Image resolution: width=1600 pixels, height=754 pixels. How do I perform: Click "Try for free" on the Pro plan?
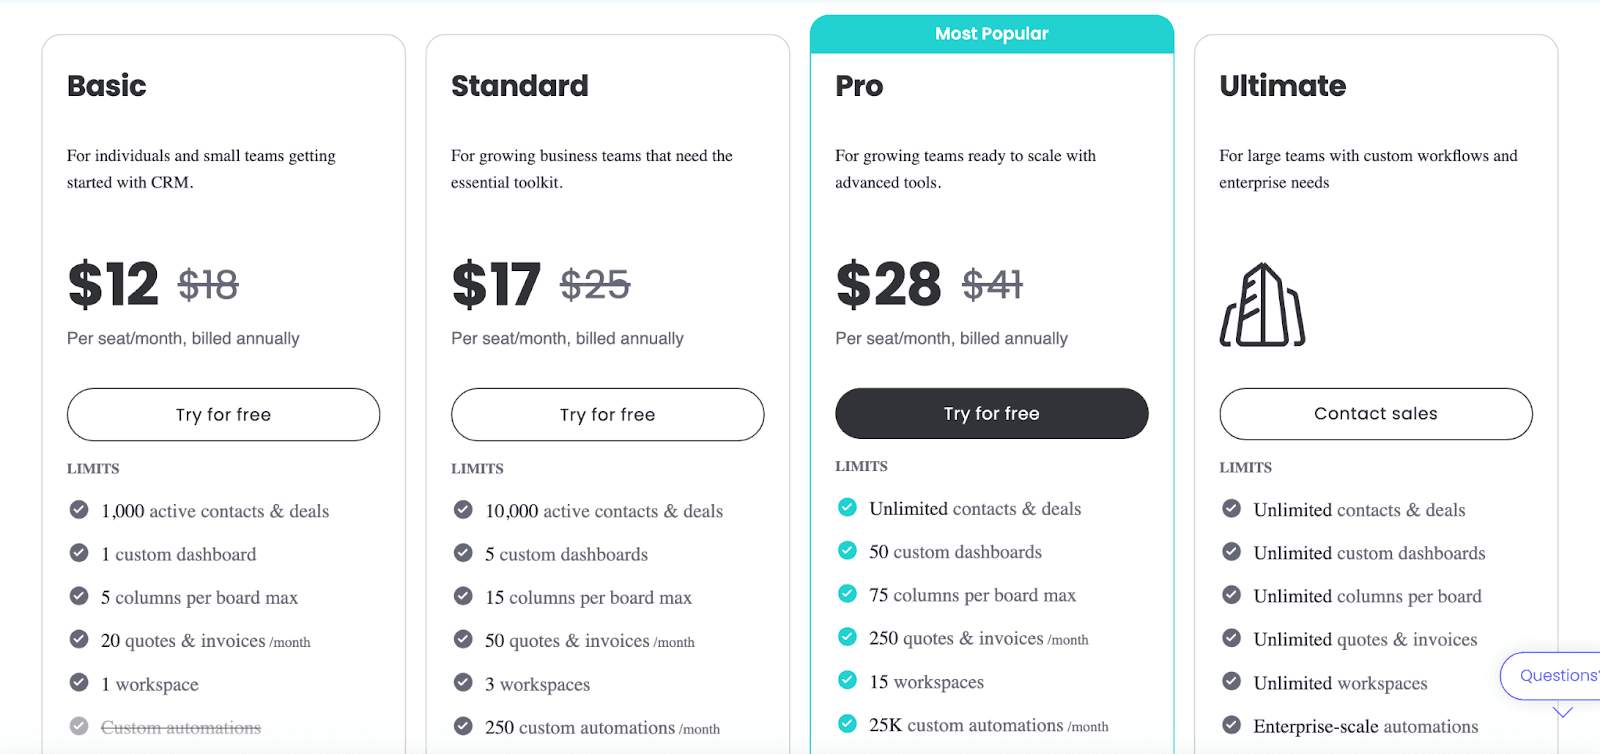991,413
